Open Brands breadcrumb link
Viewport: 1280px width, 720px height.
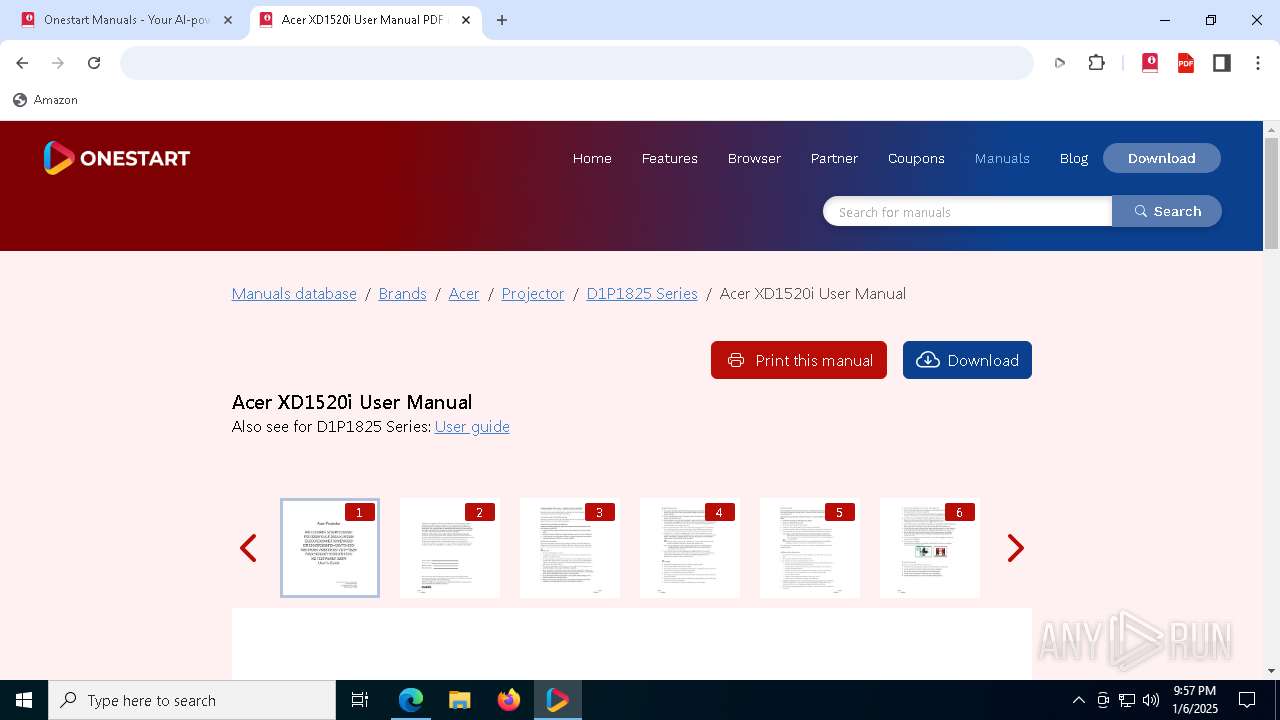[402, 293]
